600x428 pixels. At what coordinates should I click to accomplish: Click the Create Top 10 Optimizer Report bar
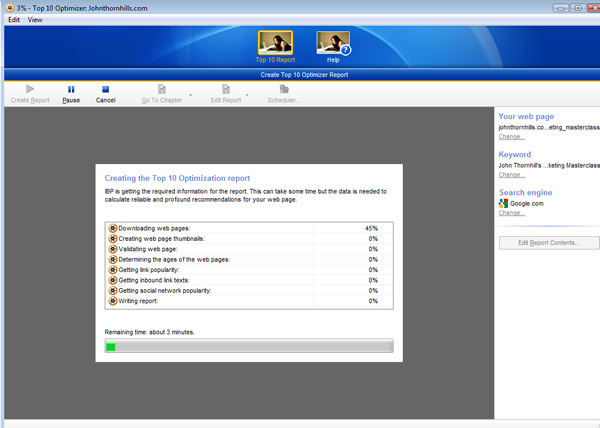pos(304,75)
